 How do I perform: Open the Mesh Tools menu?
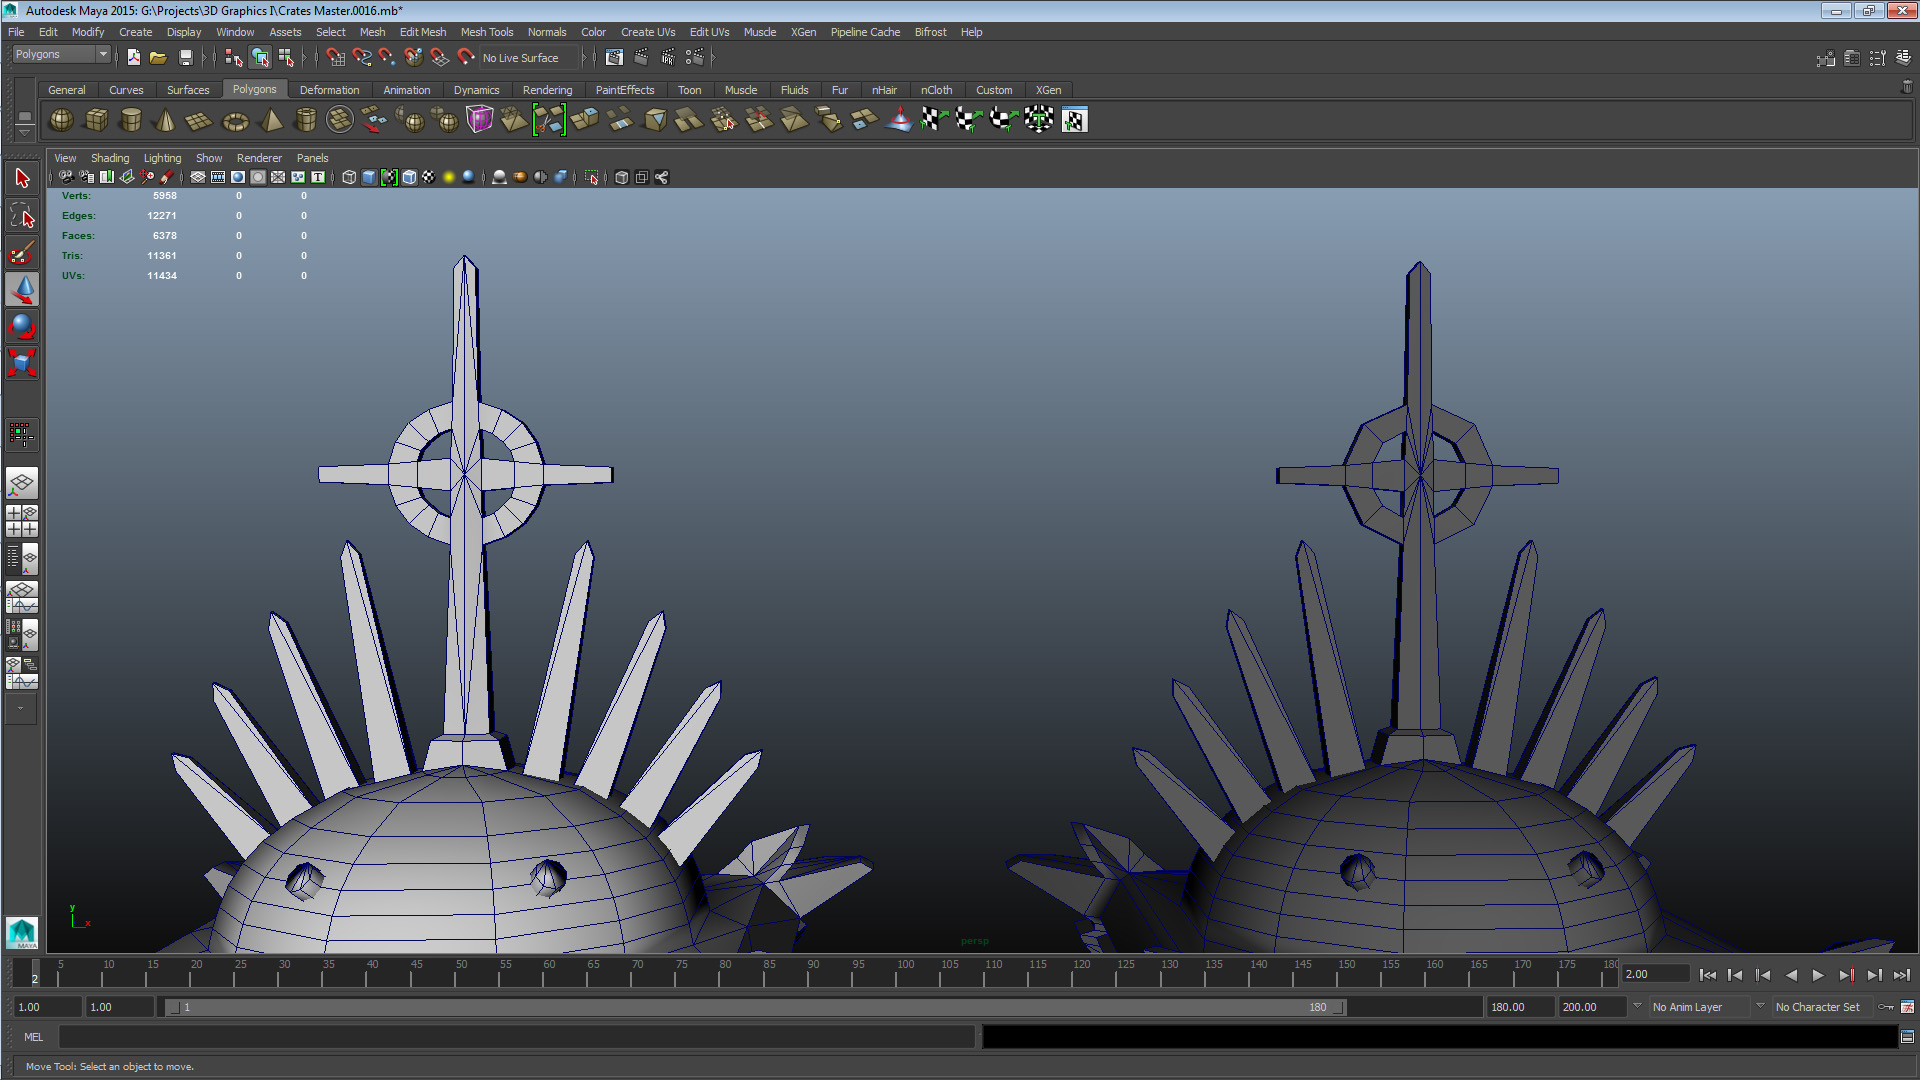[x=486, y=32]
